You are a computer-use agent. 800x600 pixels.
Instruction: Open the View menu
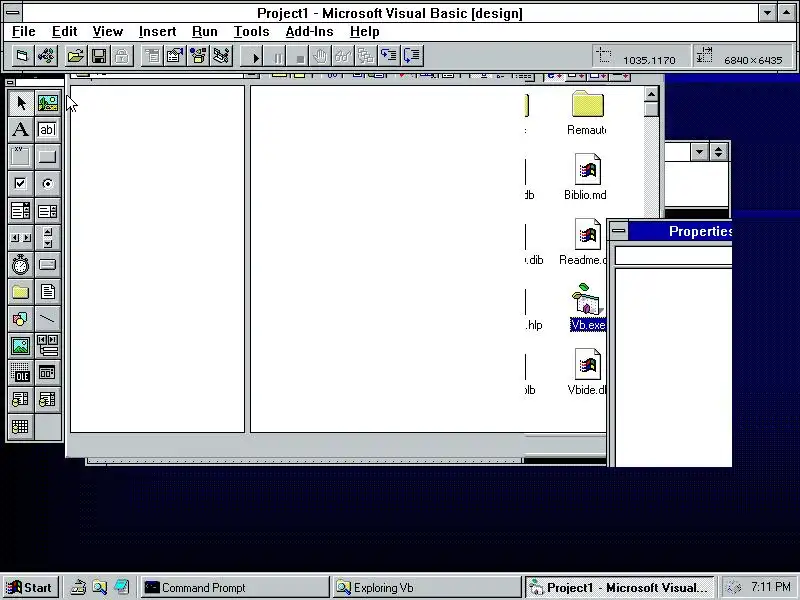[x=108, y=32]
